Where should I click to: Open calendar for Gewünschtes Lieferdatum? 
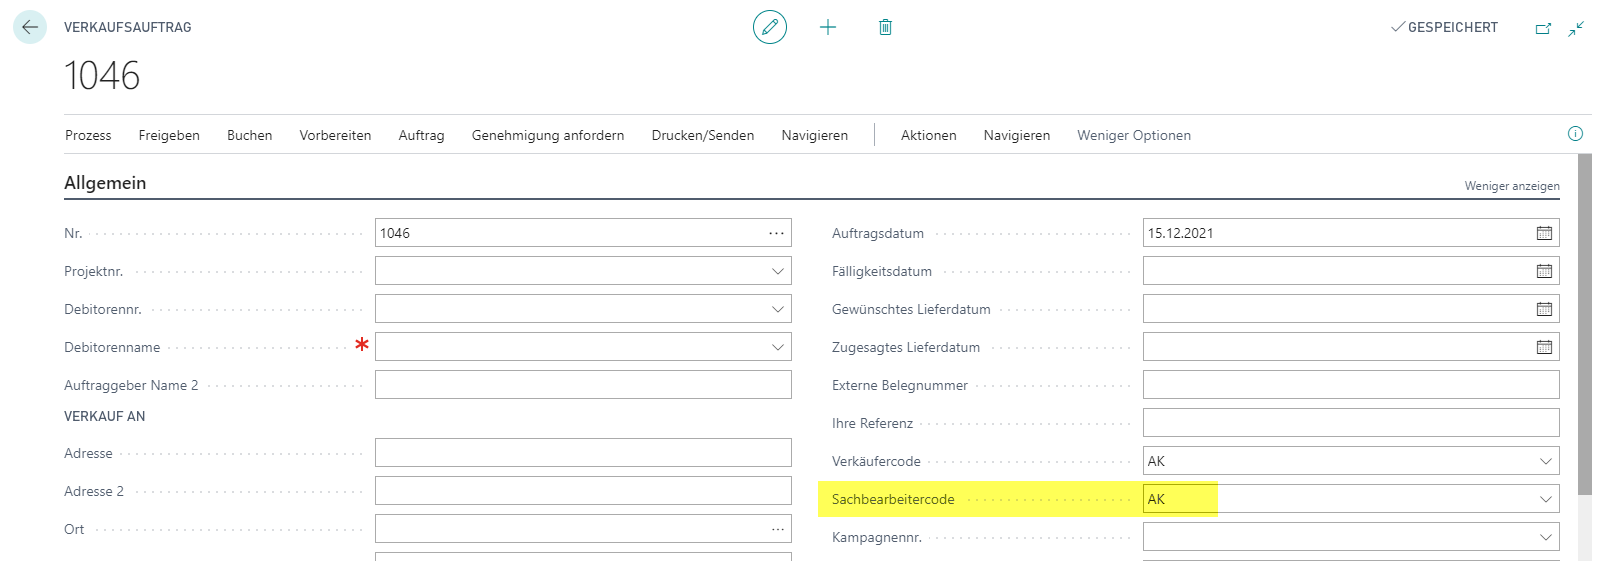[1544, 309]
